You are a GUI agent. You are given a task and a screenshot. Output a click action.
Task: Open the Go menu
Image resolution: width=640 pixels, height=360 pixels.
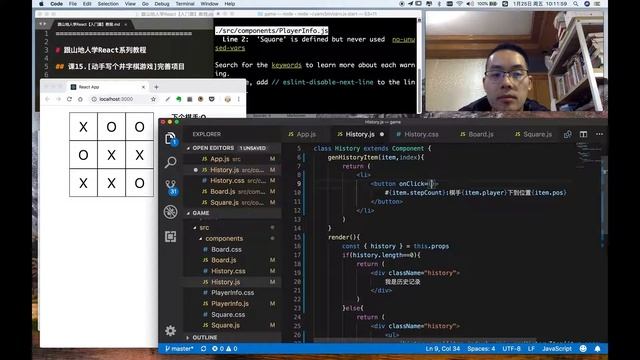145,4
